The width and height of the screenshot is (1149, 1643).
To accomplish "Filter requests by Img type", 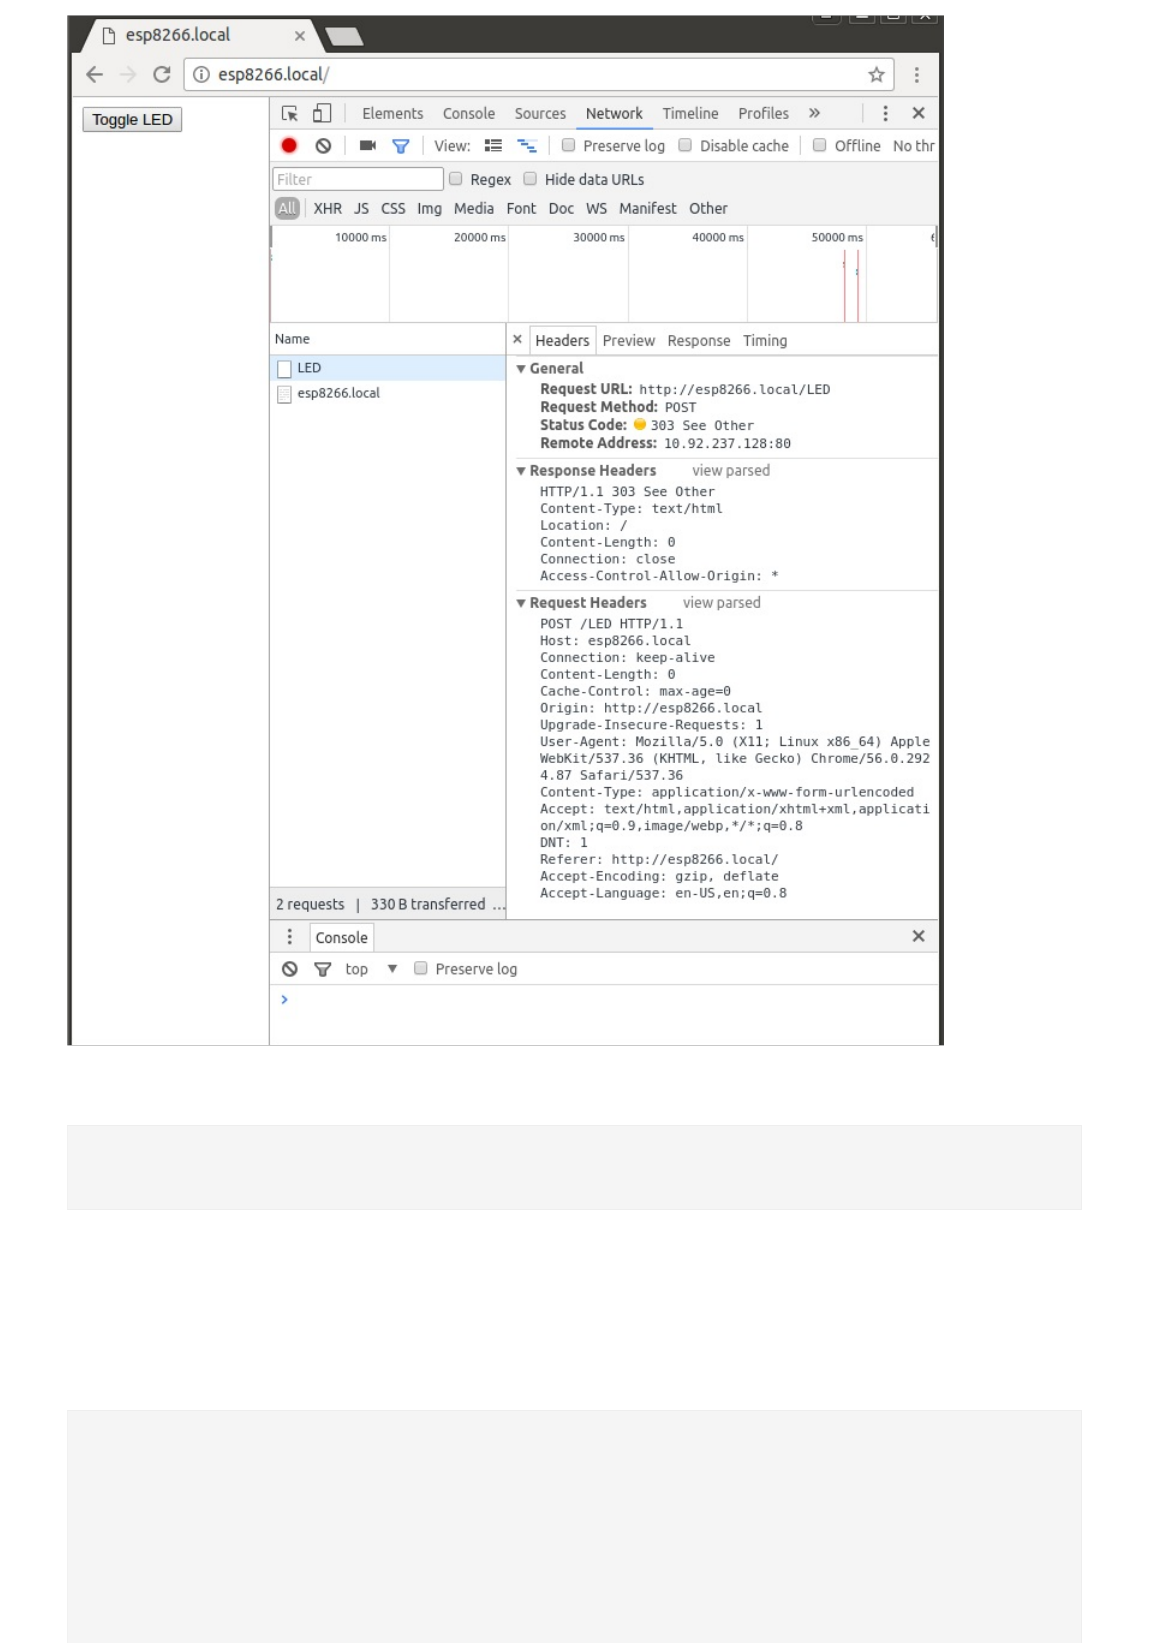I will [429, 209].
